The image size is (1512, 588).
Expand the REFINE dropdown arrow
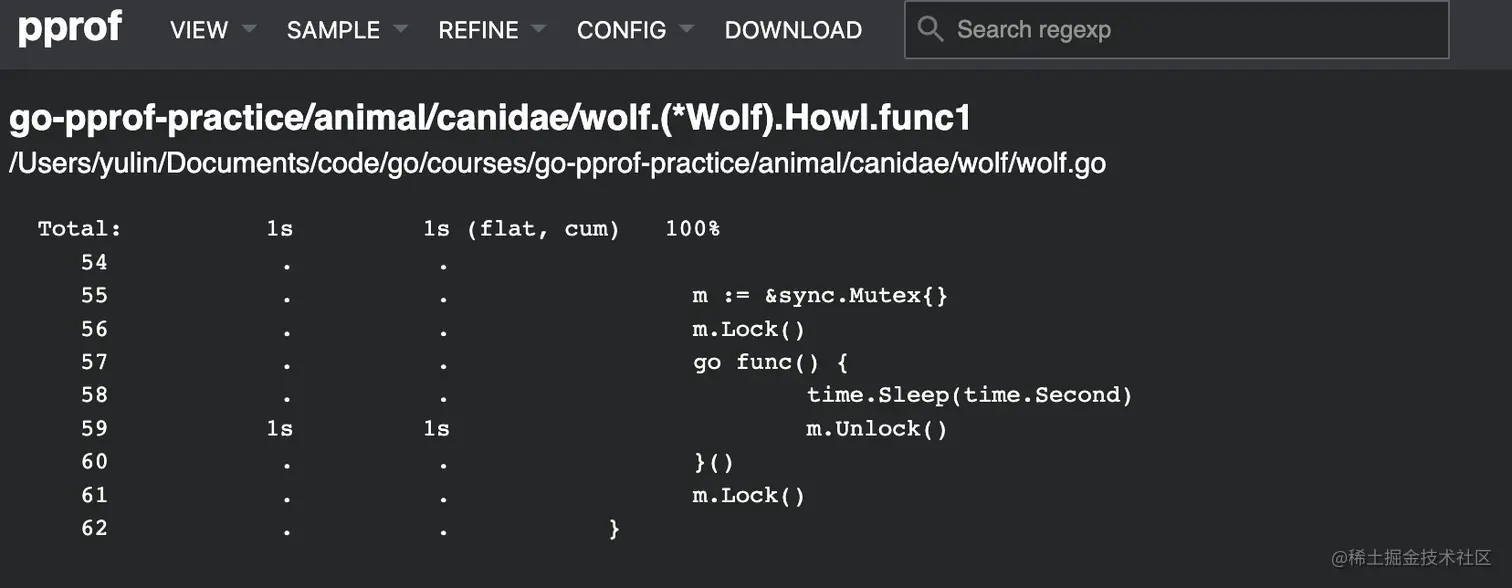point(539,30)
